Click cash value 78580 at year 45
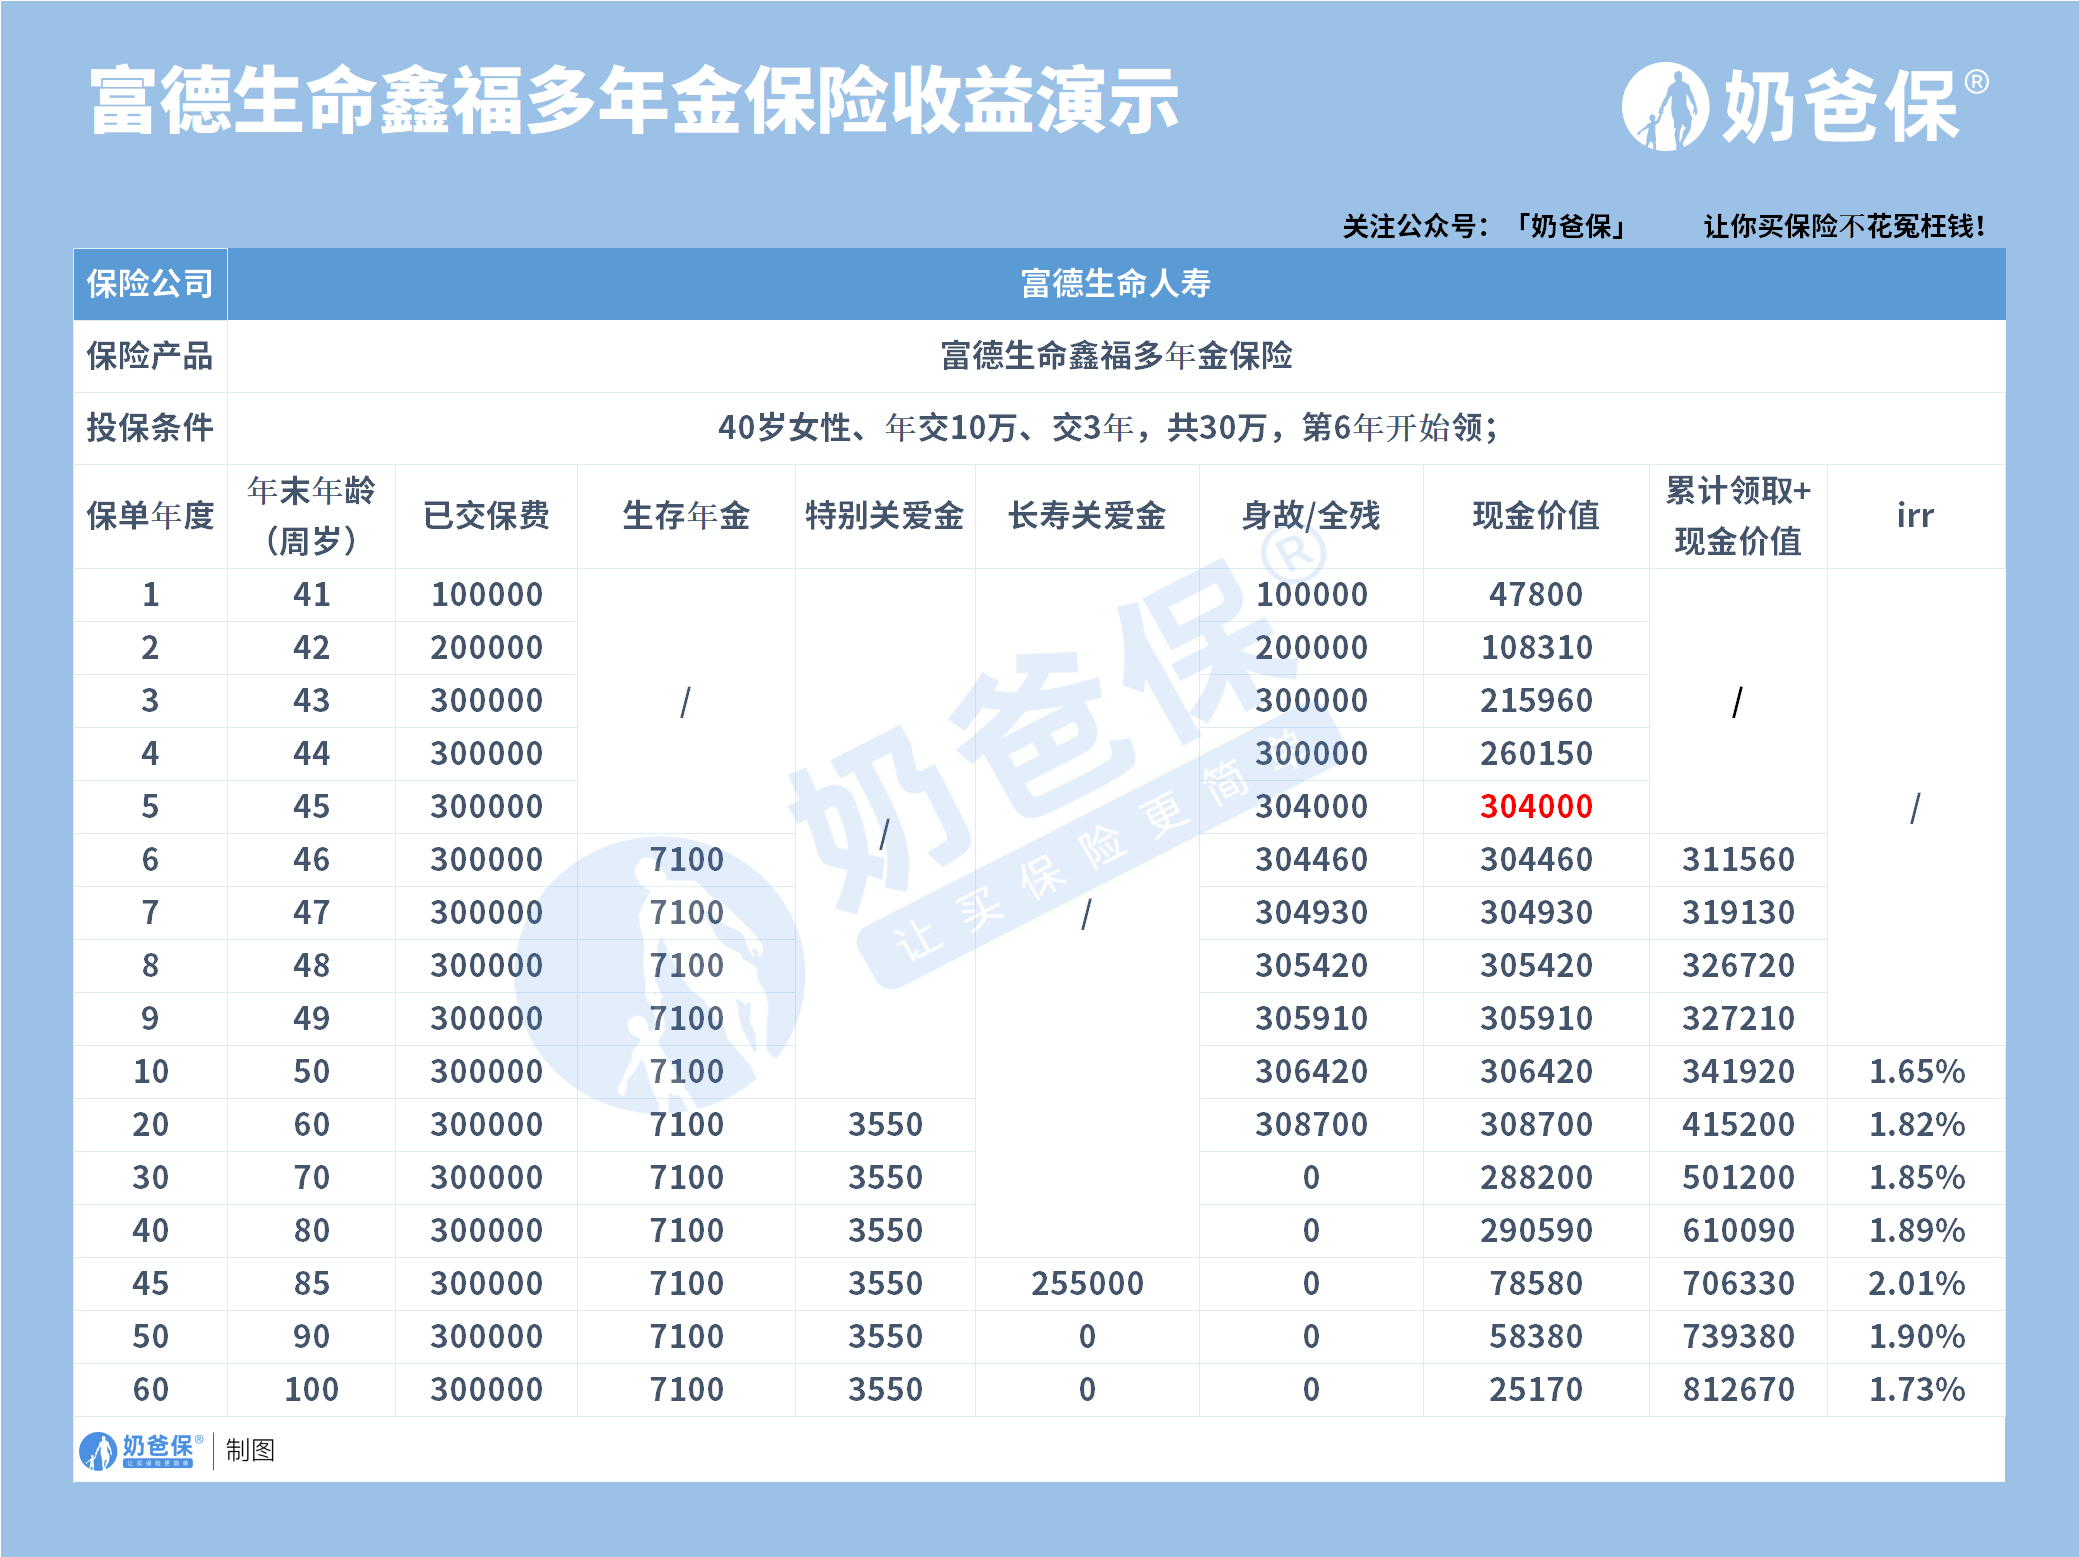 pyautogui.click(x=1536, y=1283)
